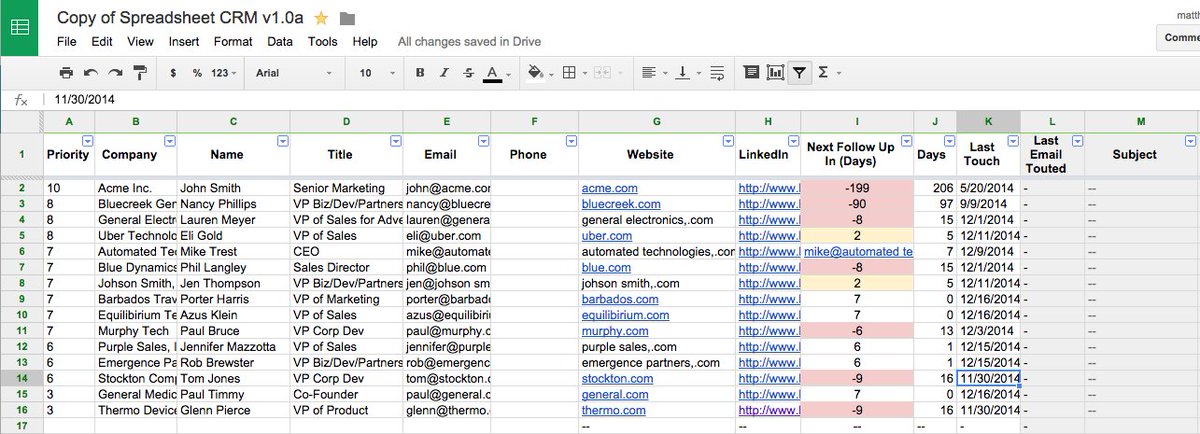Click the Comments button

1178,38
